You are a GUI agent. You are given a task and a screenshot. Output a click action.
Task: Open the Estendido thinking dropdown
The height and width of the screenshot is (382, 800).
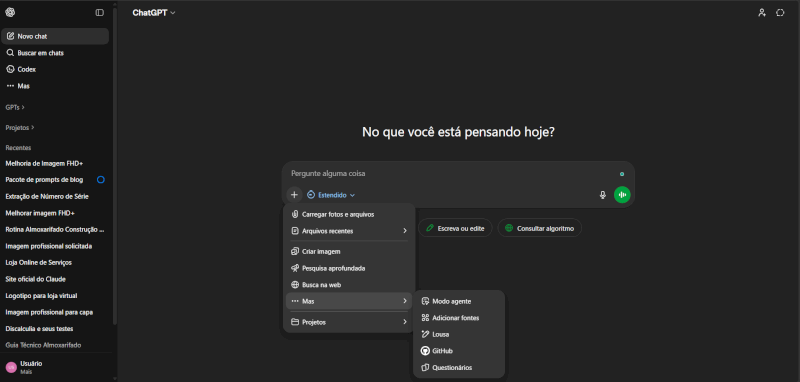pyautogui.click(x=331, y=195)
